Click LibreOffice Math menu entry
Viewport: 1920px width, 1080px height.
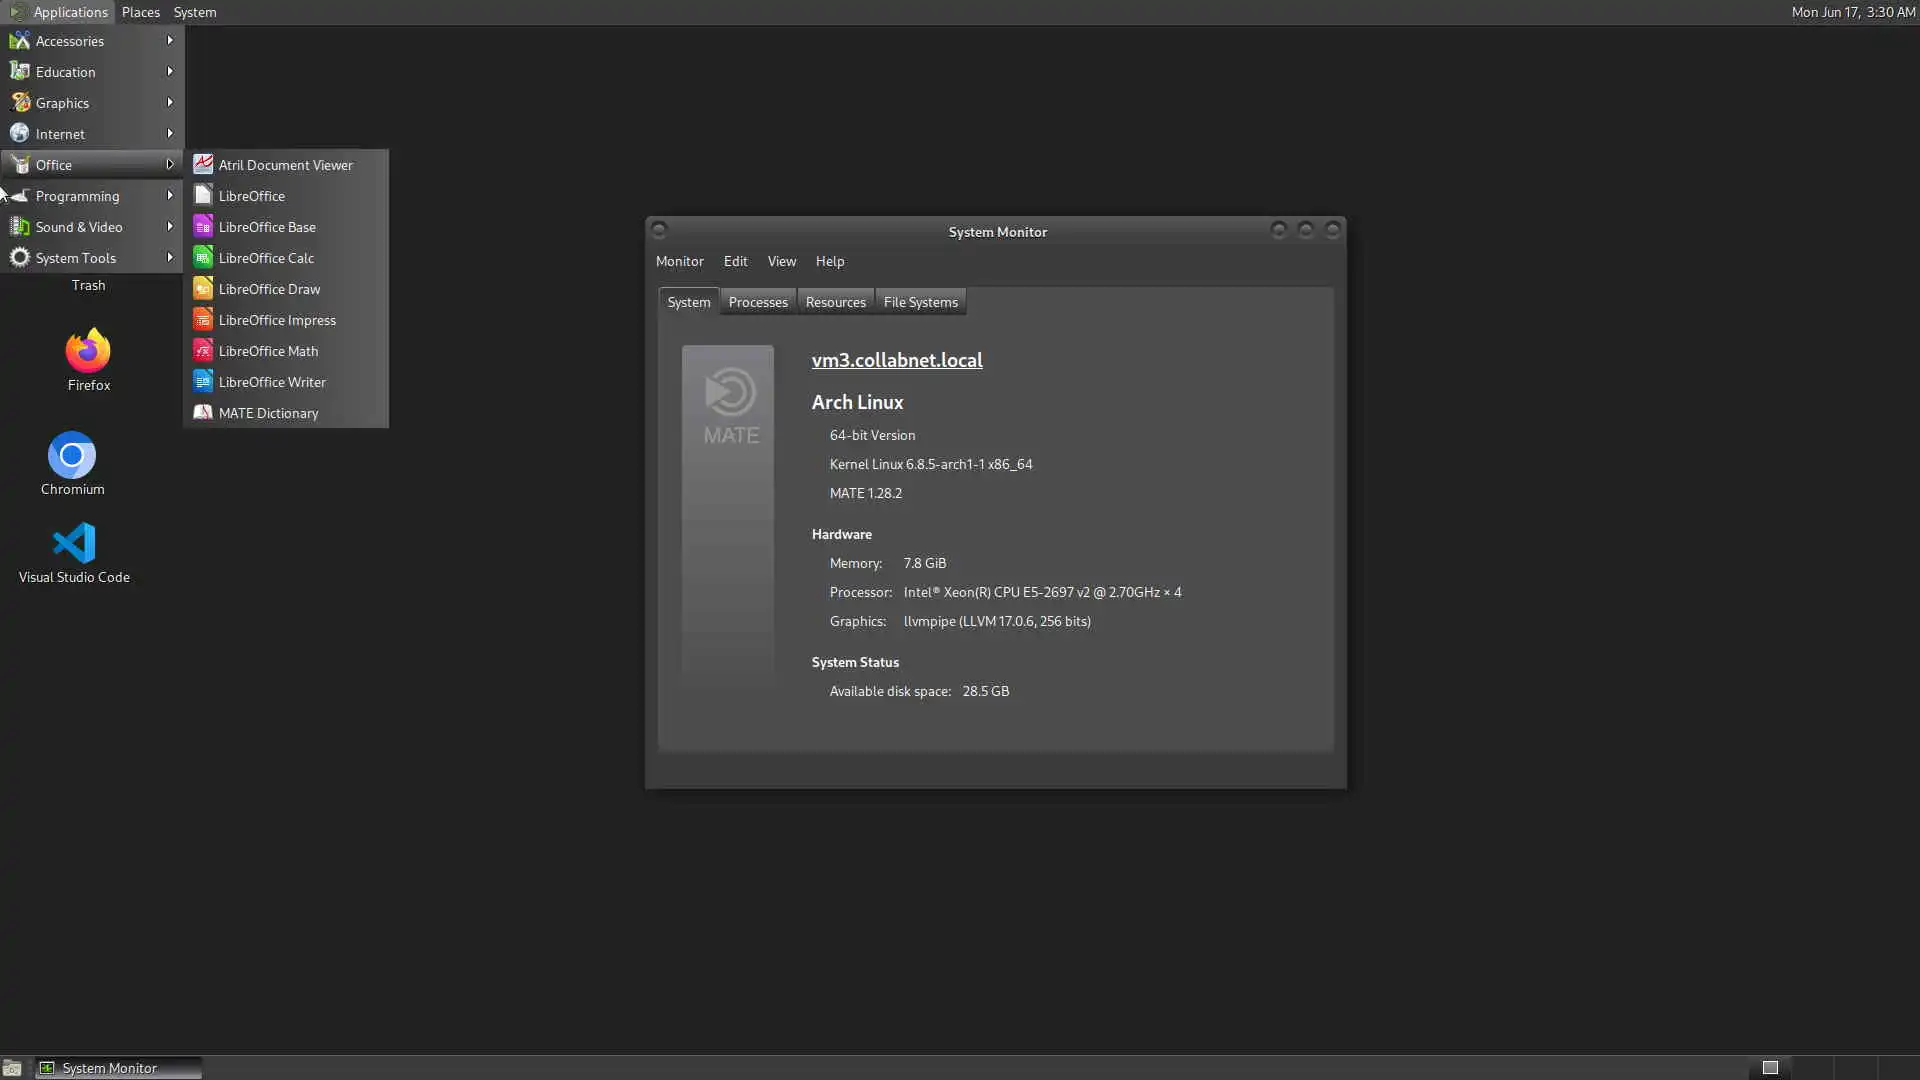pyautogui.click(x=268, y=351)
